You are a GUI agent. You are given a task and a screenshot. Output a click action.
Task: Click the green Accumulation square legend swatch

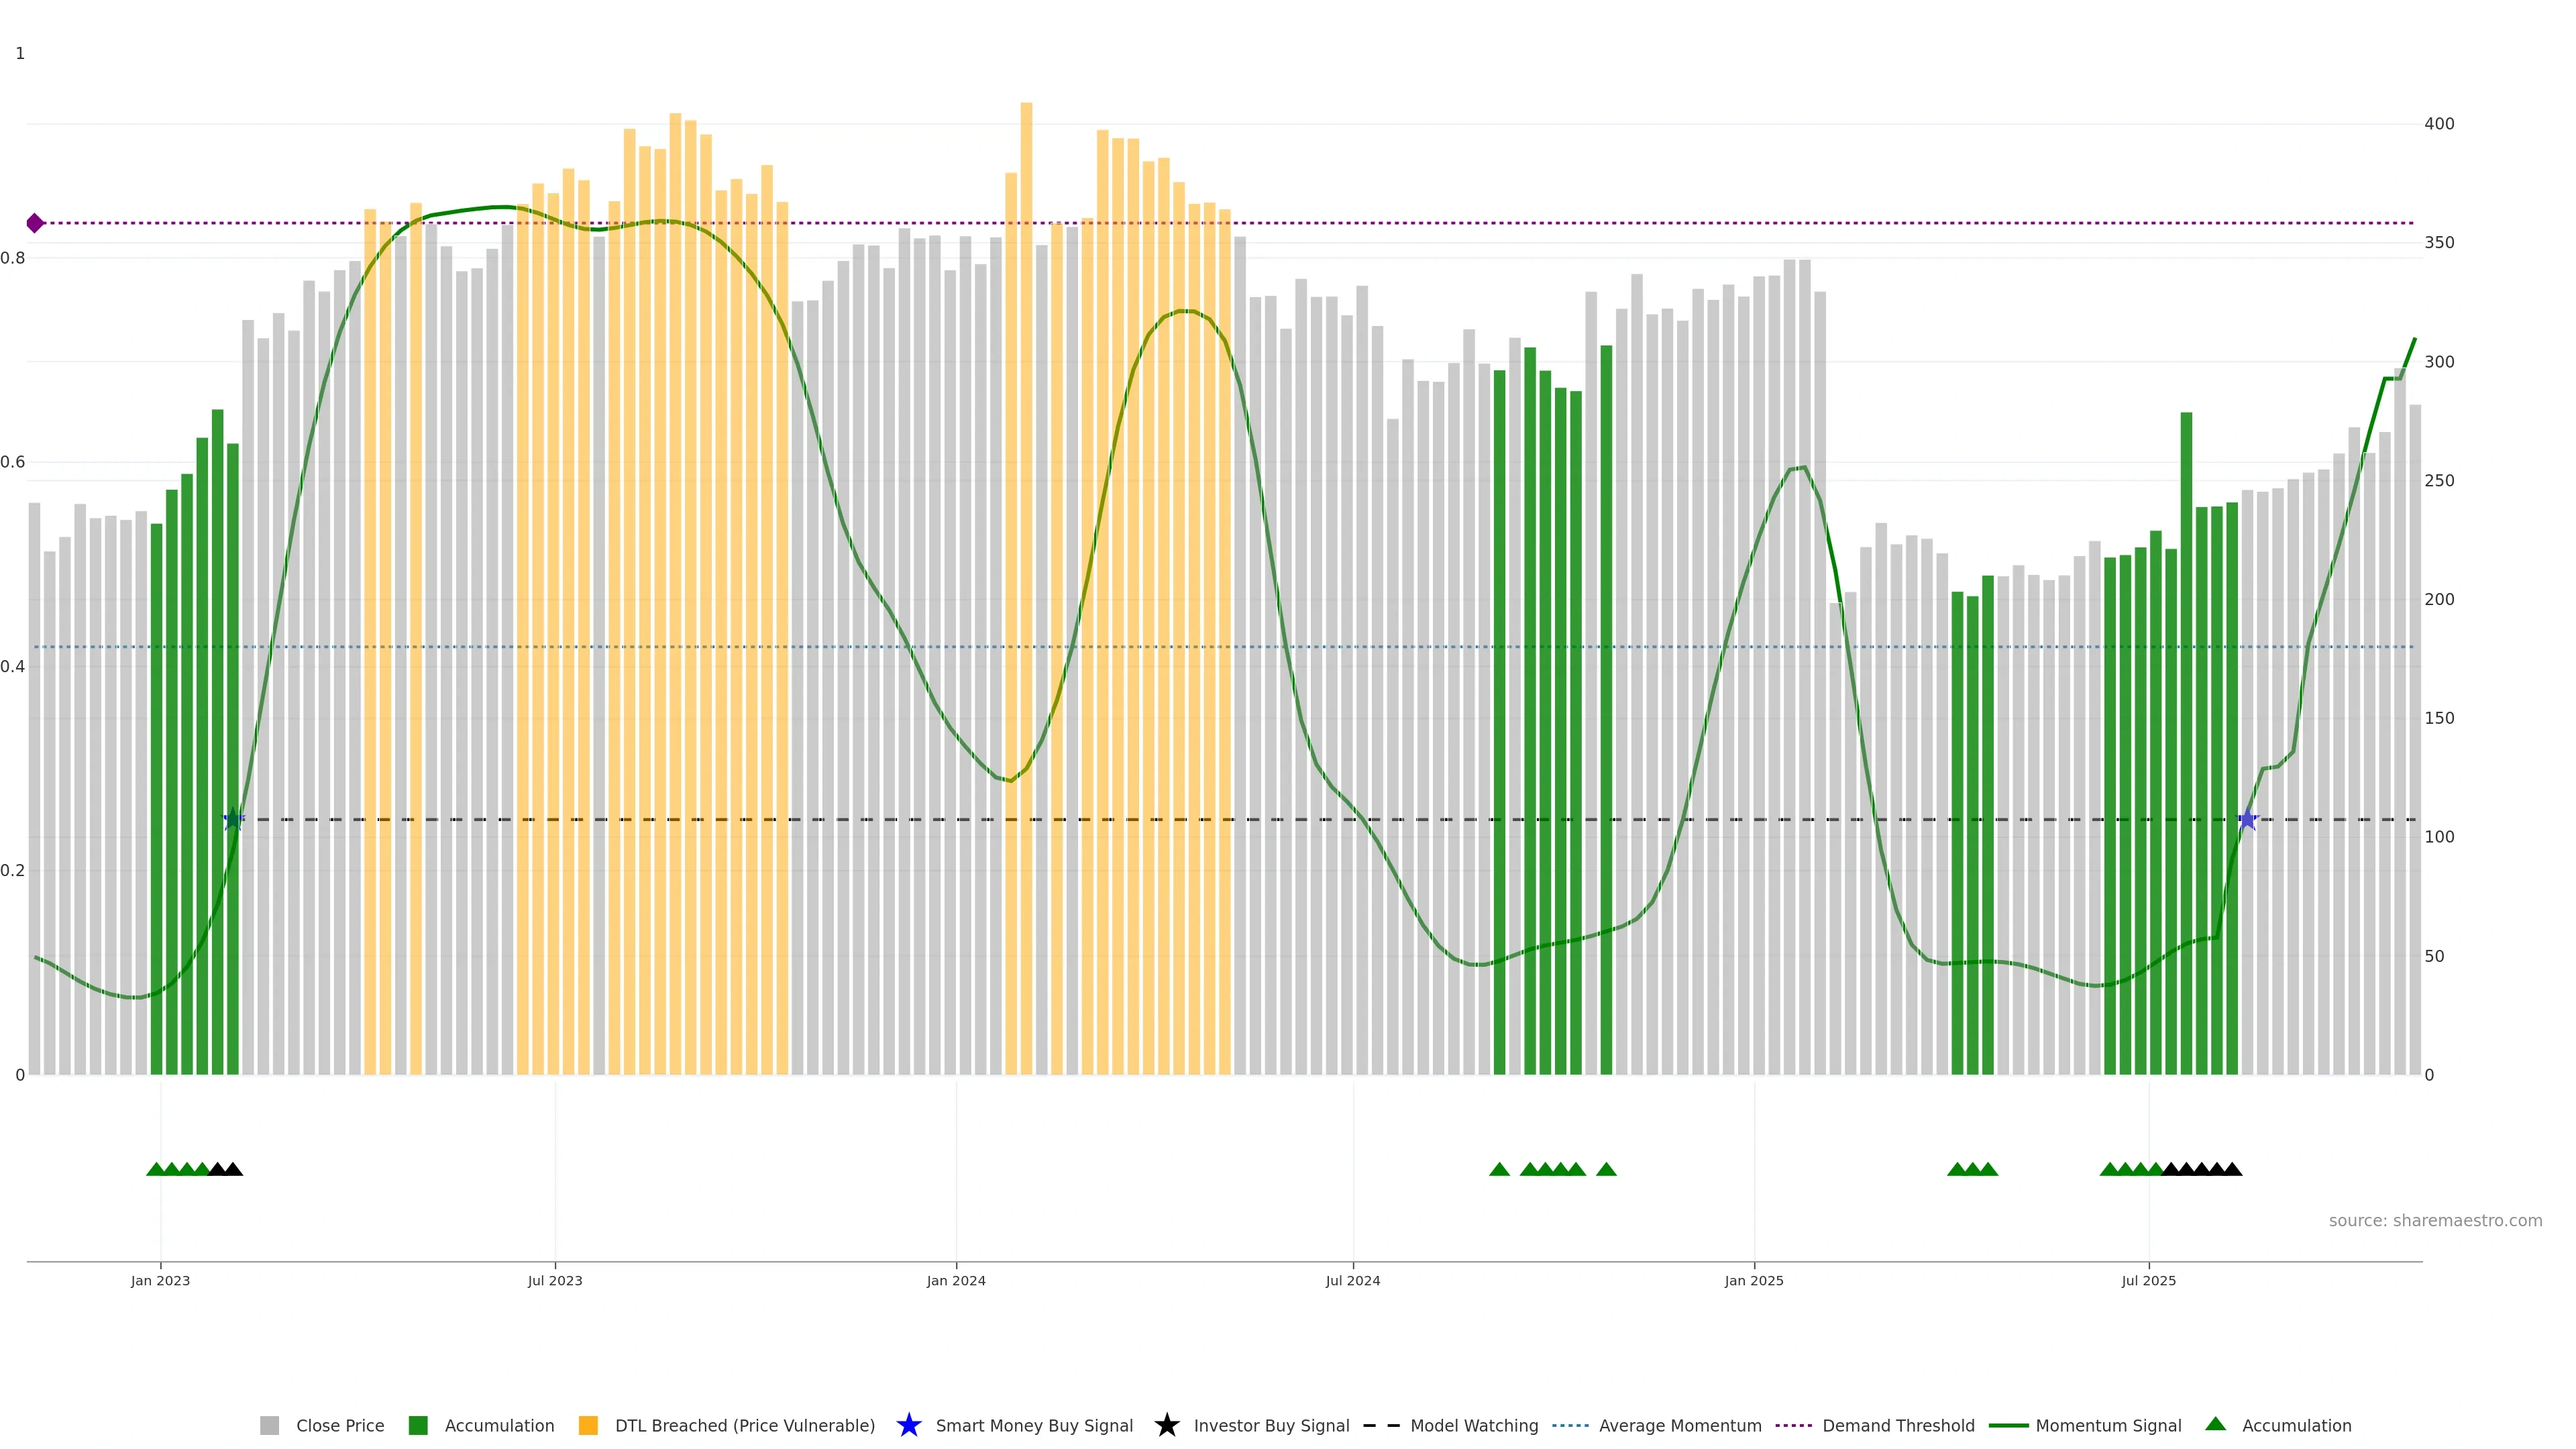point(418,1425)
